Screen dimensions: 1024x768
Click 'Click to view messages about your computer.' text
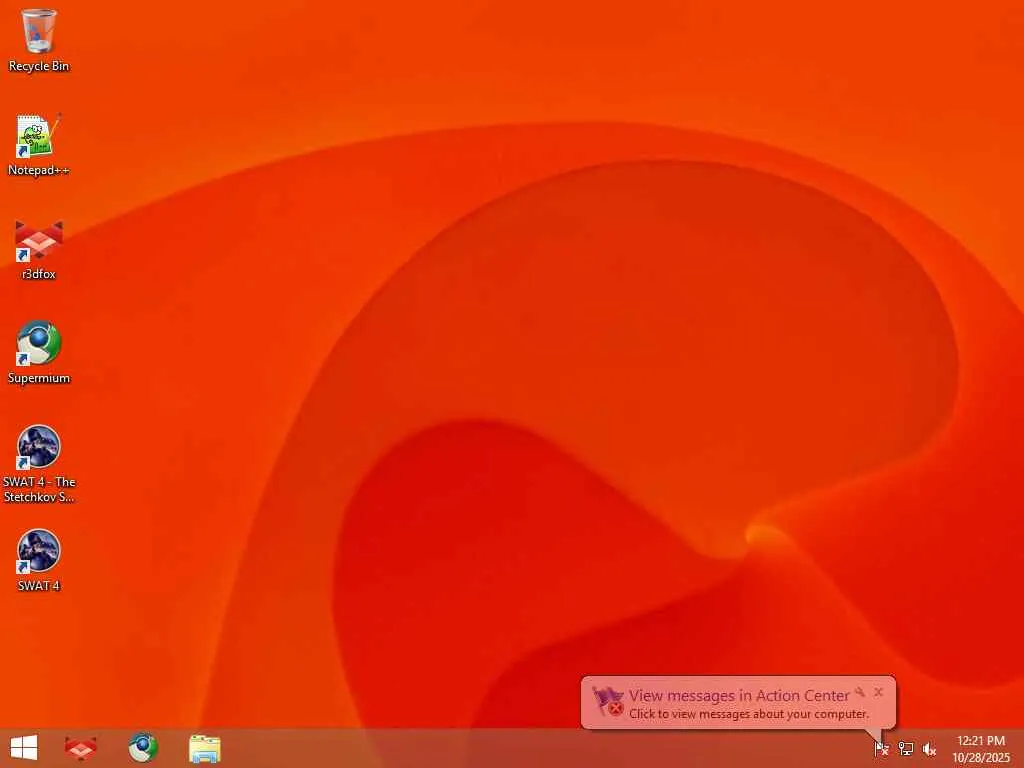tap(749, 714)
